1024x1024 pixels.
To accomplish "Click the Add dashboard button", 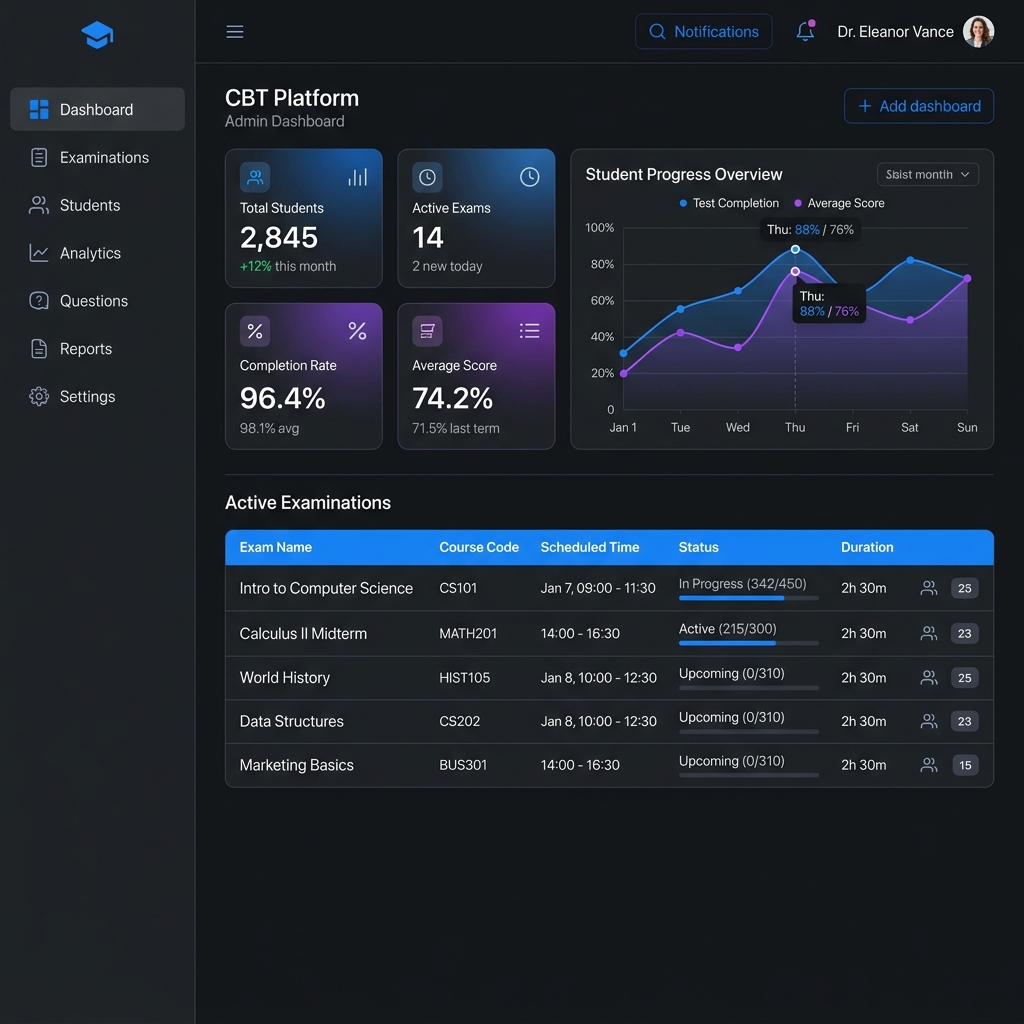I will point(919,106).
